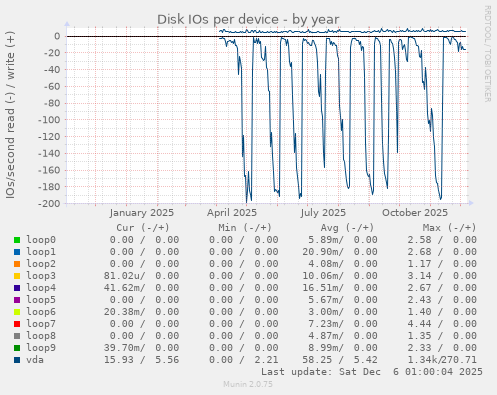Click the loop8 gray color swatch
Image resolution: width=497 pixels, height=395 pixels.
(17, 336)
